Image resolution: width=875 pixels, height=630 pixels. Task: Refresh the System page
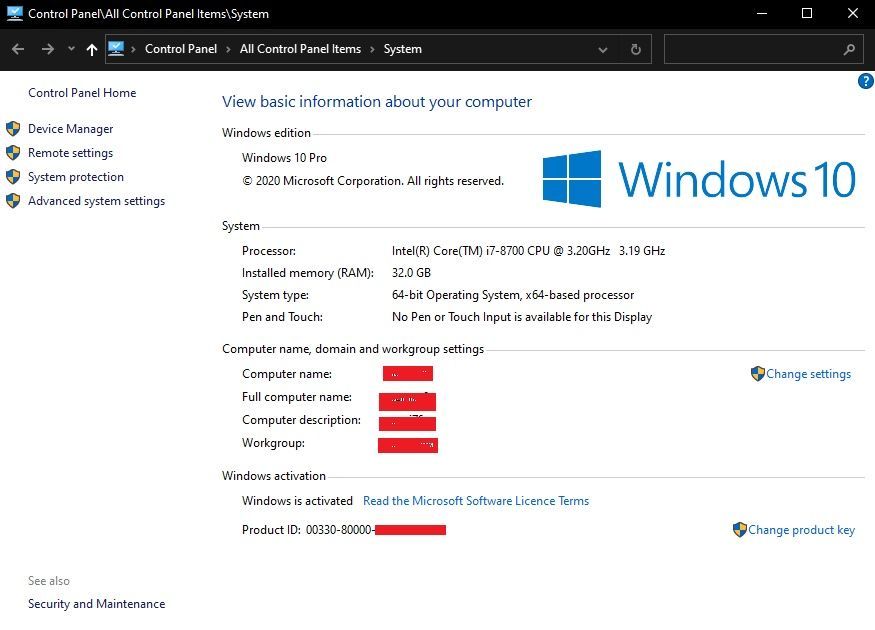click(636, 49)
